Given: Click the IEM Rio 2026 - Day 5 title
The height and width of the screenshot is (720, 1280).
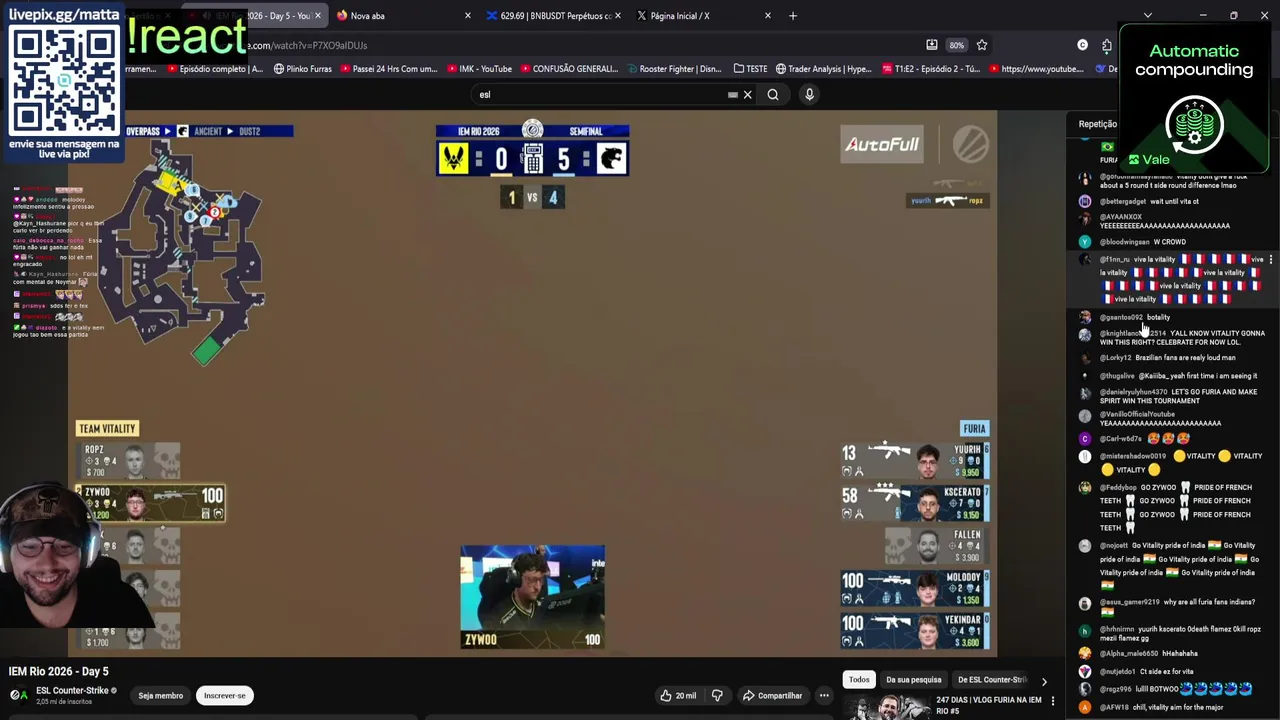Looking at the screenshot, I should tap(58, 672).
